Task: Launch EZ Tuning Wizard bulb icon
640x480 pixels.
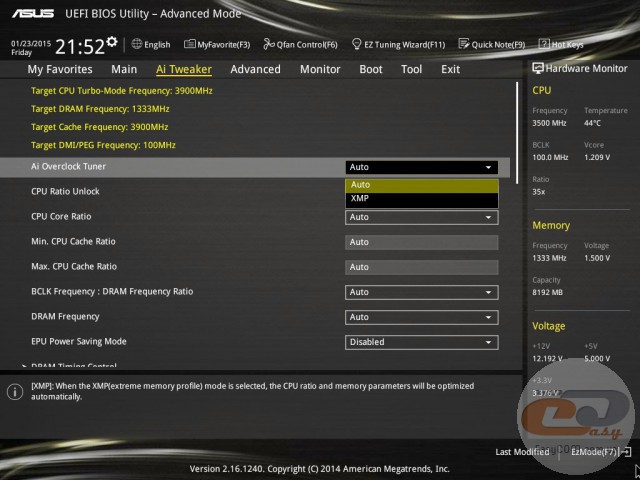Action: tap(356, 44)
